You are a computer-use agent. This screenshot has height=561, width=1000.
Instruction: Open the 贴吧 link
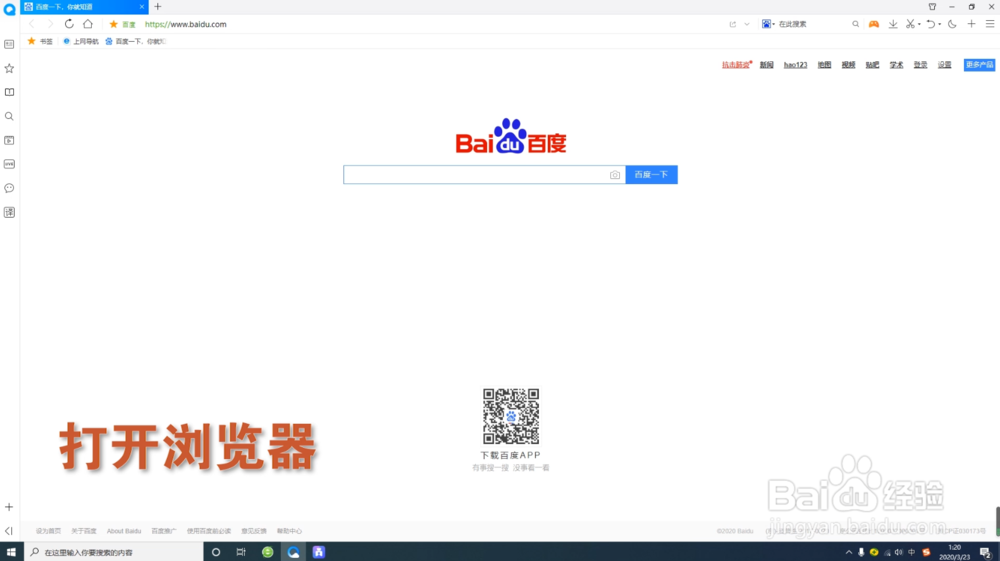(872, 65)
